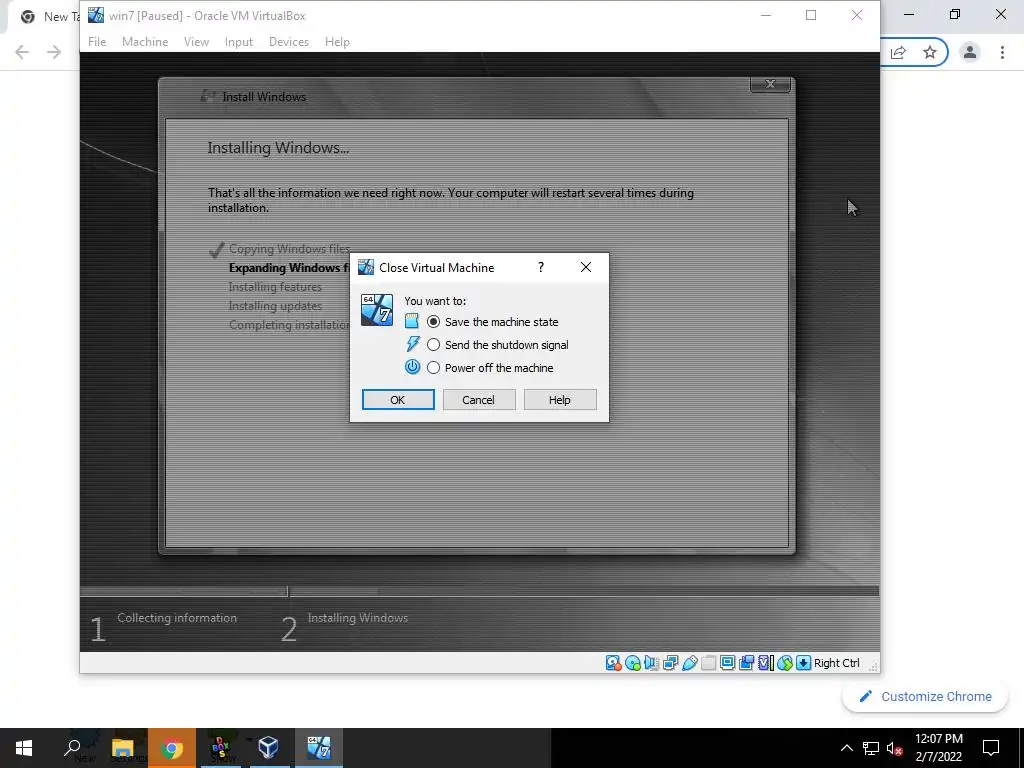The width and height of the screenshot is (1024, 768).
Task: Minimize the VirtualBox win7 window
Action: point(766,15)
